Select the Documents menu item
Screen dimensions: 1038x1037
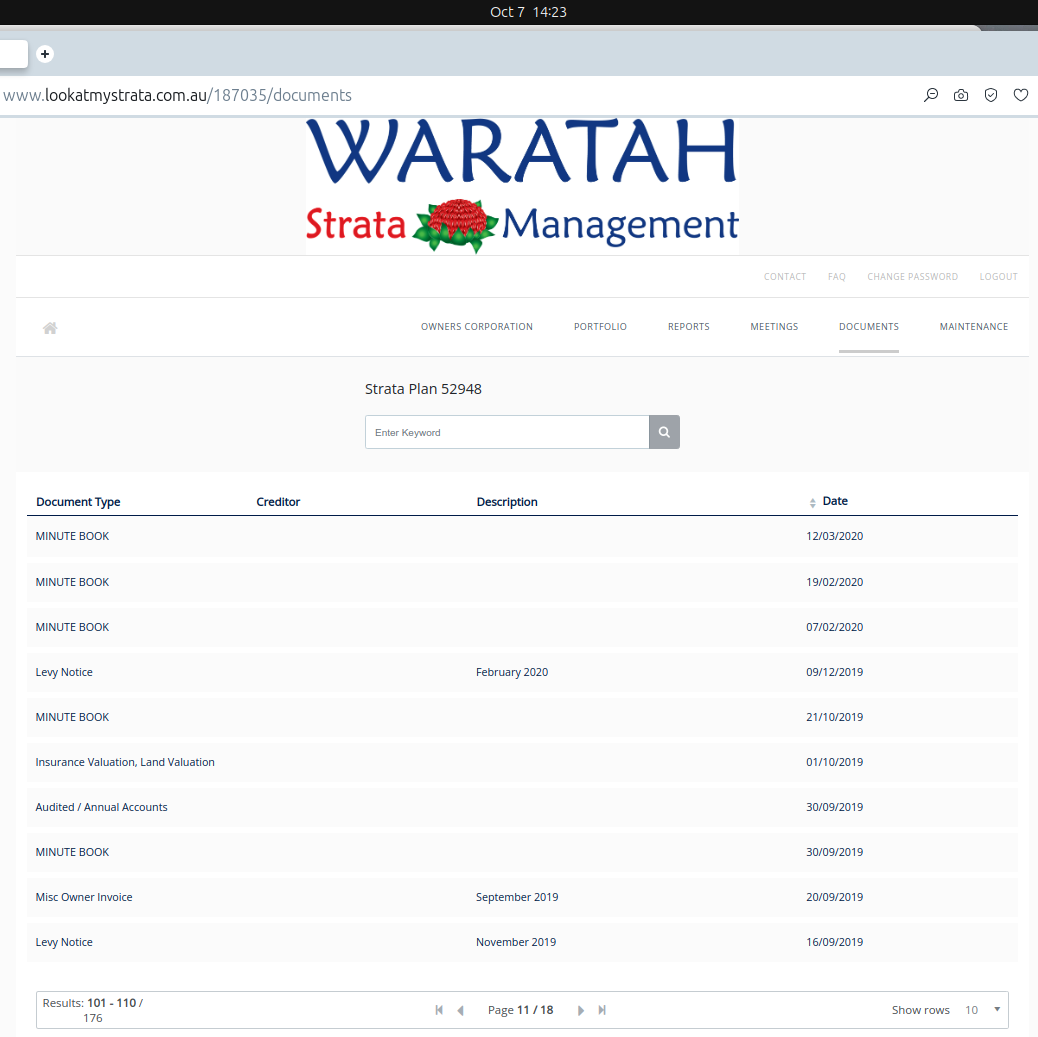coord(869,326)
